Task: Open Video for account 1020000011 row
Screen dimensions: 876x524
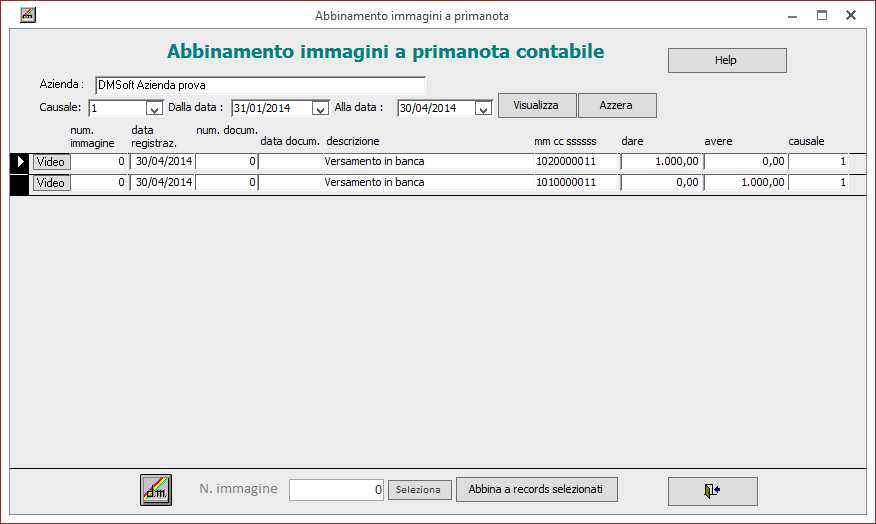Action: [x=51, y=162]
